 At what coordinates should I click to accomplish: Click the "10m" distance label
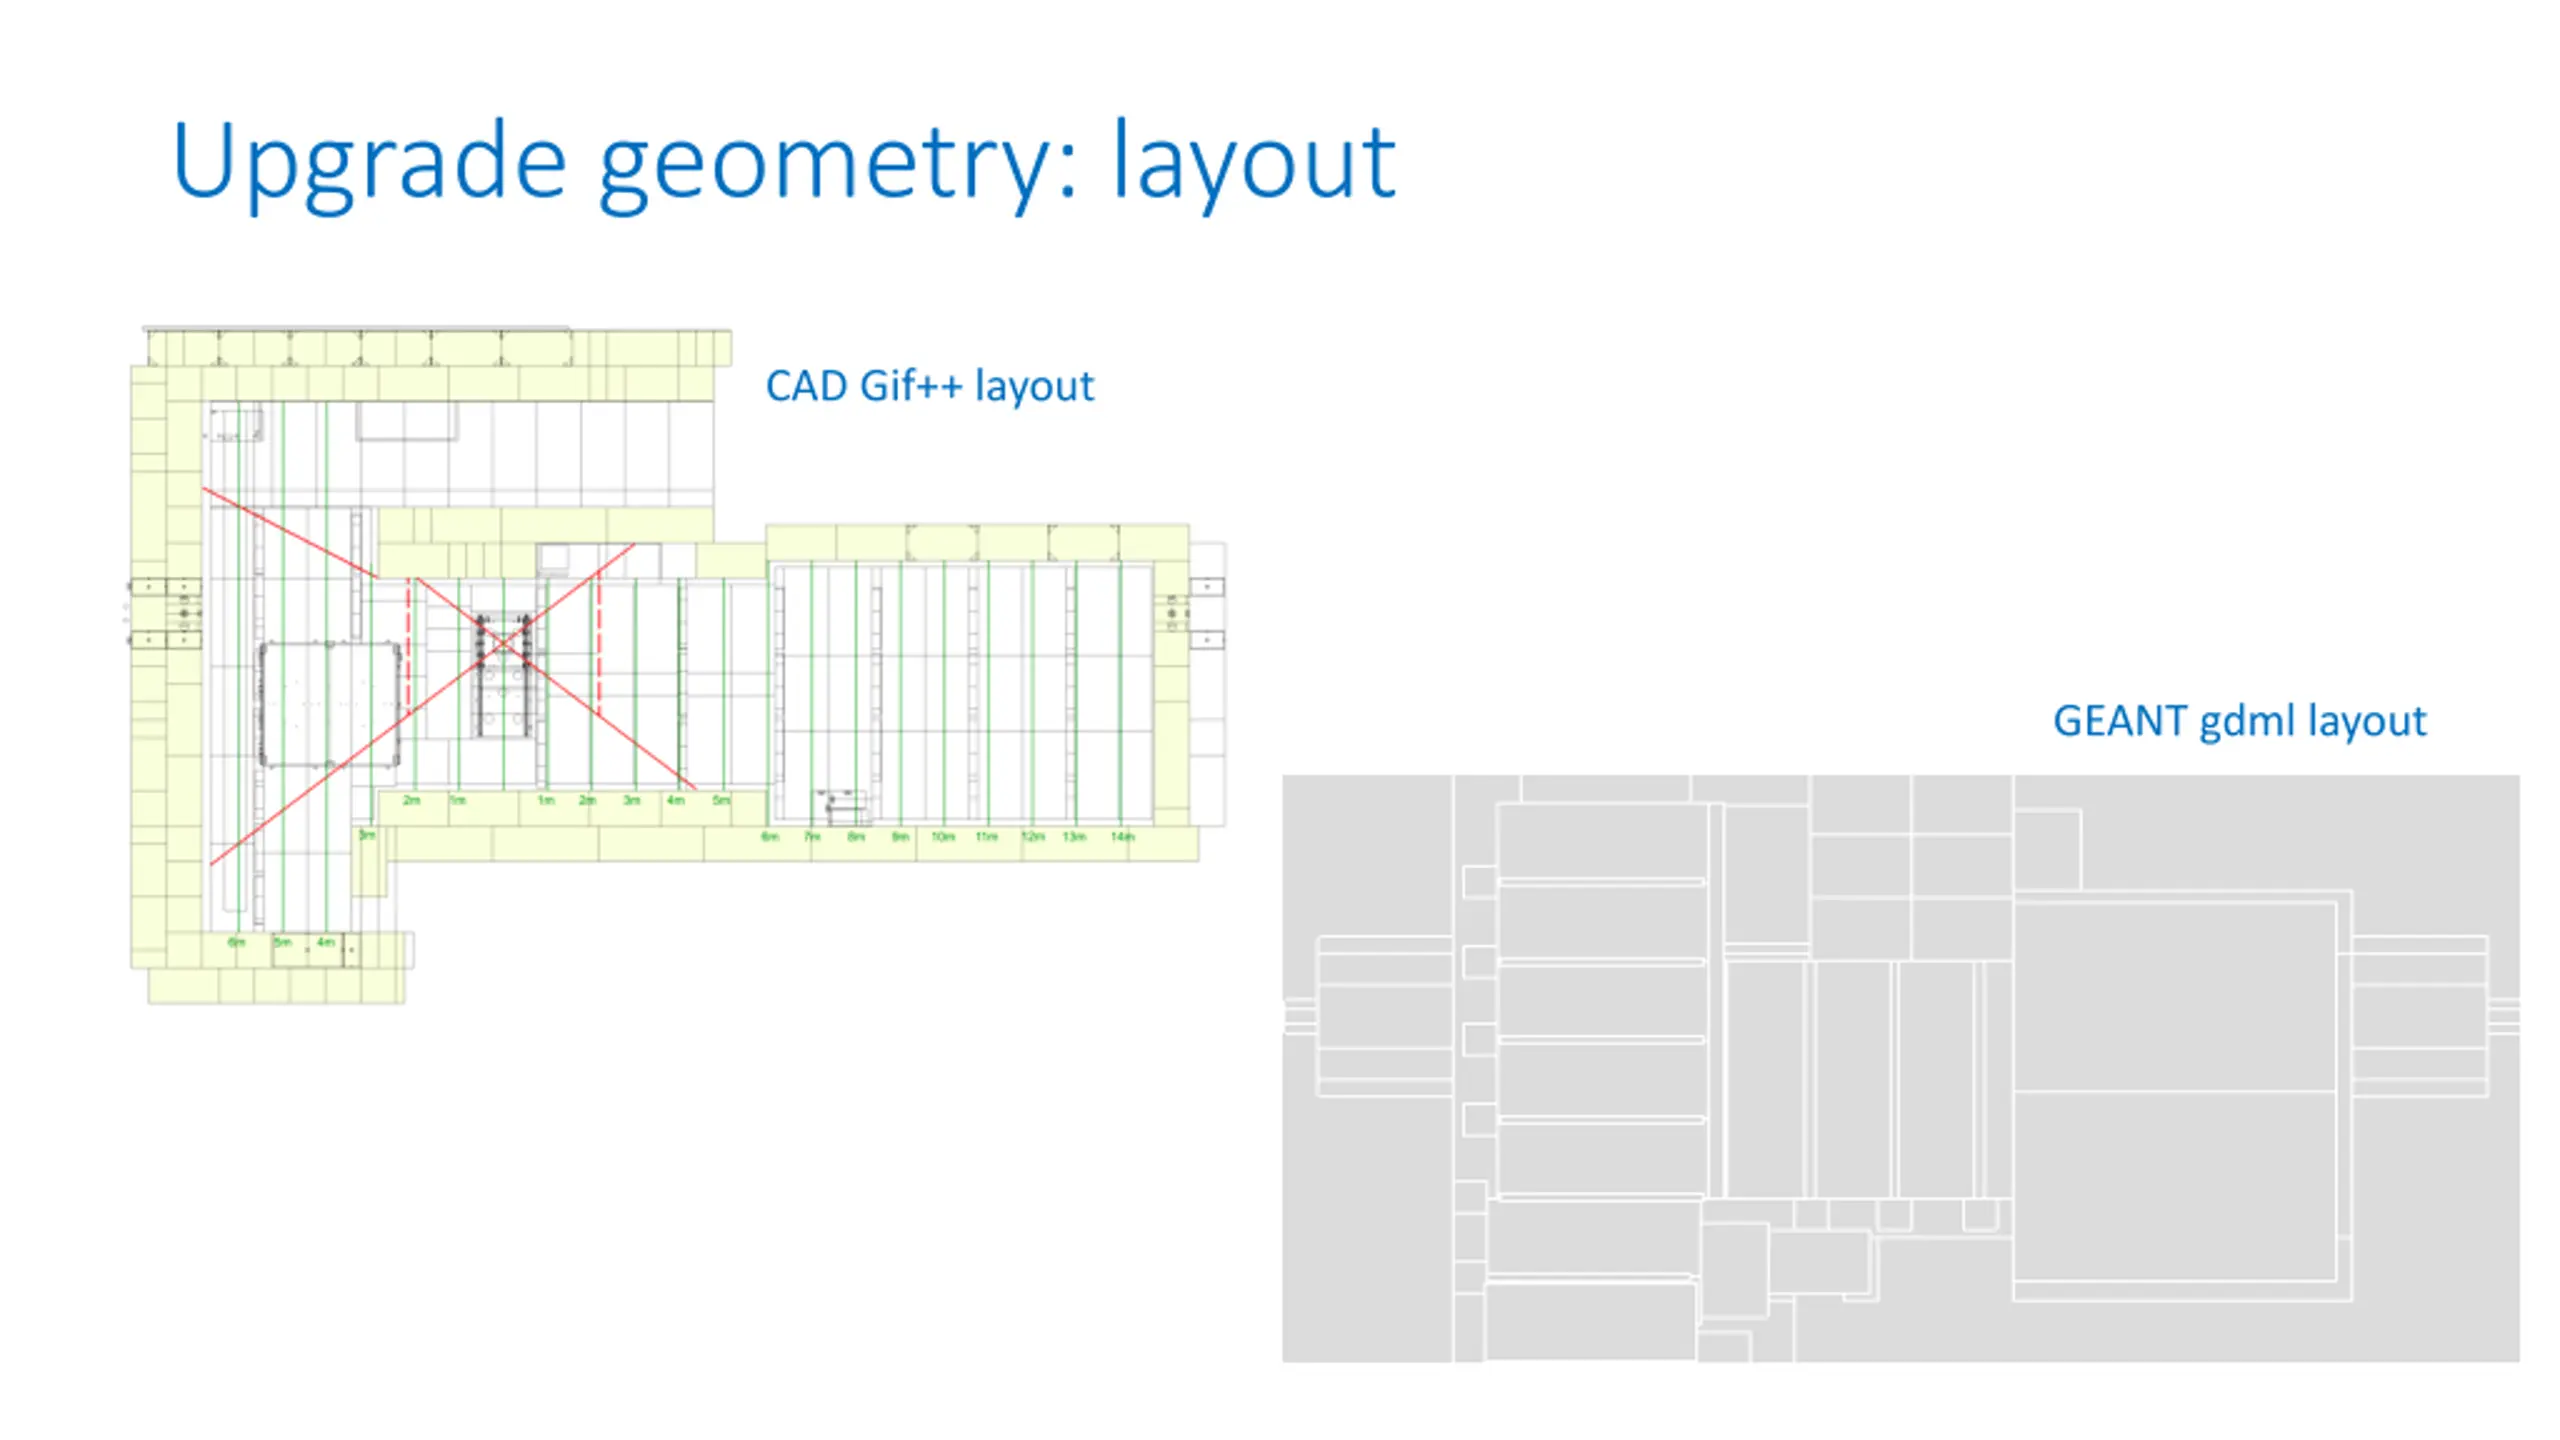point(943,836)
